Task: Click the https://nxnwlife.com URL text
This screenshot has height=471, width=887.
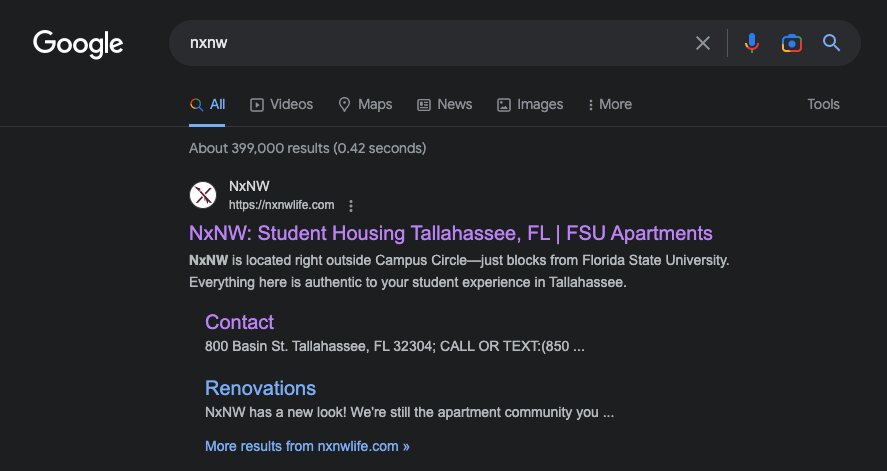Action: pos(281,205)
